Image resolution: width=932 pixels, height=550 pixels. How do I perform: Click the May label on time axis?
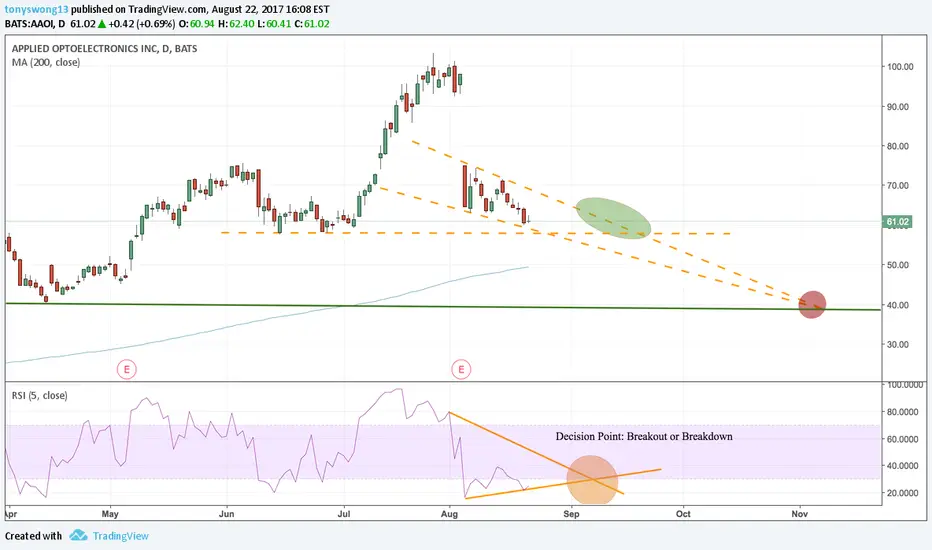[x=110, y=514]
